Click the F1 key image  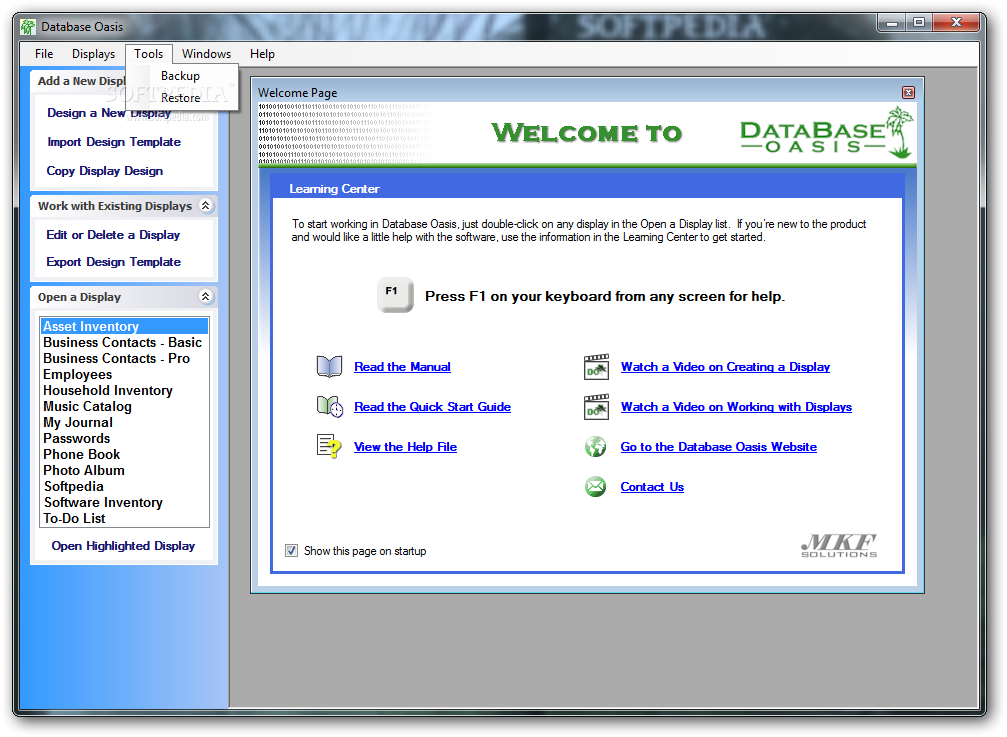(394, 295)
